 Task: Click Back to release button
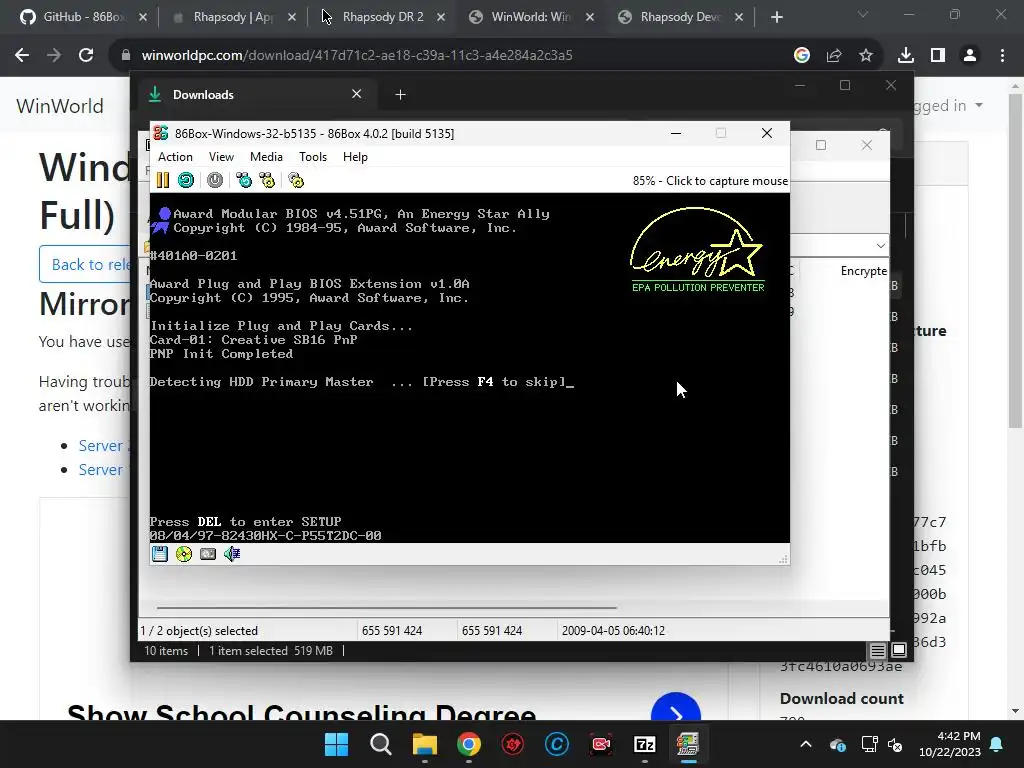click(x=85, y=264)
